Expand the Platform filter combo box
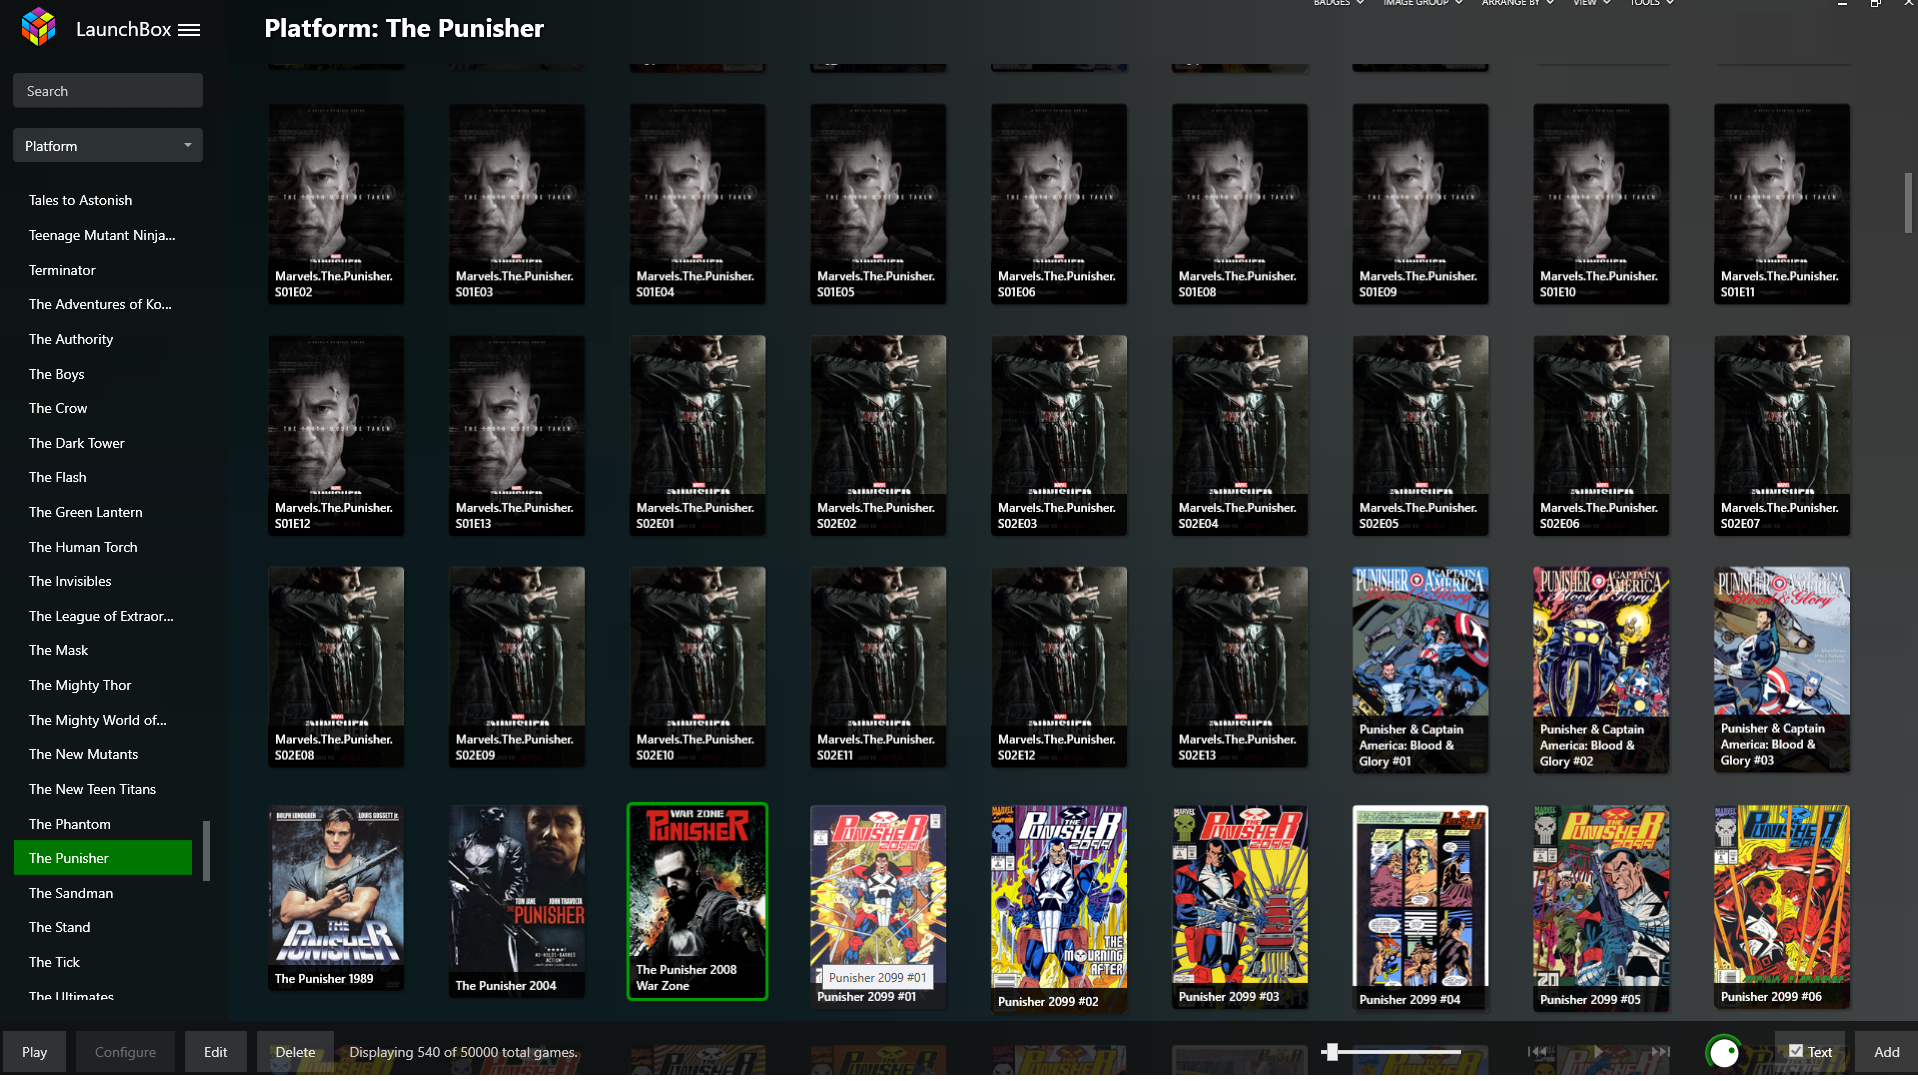The height and width of the screenshot is (1081, 1918). tap(108, 146)
